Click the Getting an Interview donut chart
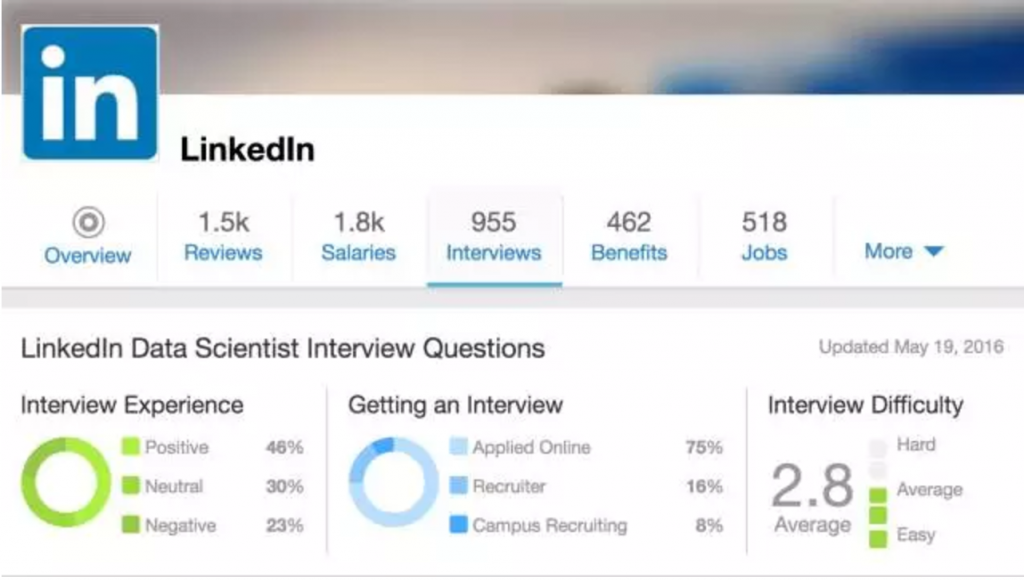The height and width of the screenshot is (580, 1024). (393, 483)
